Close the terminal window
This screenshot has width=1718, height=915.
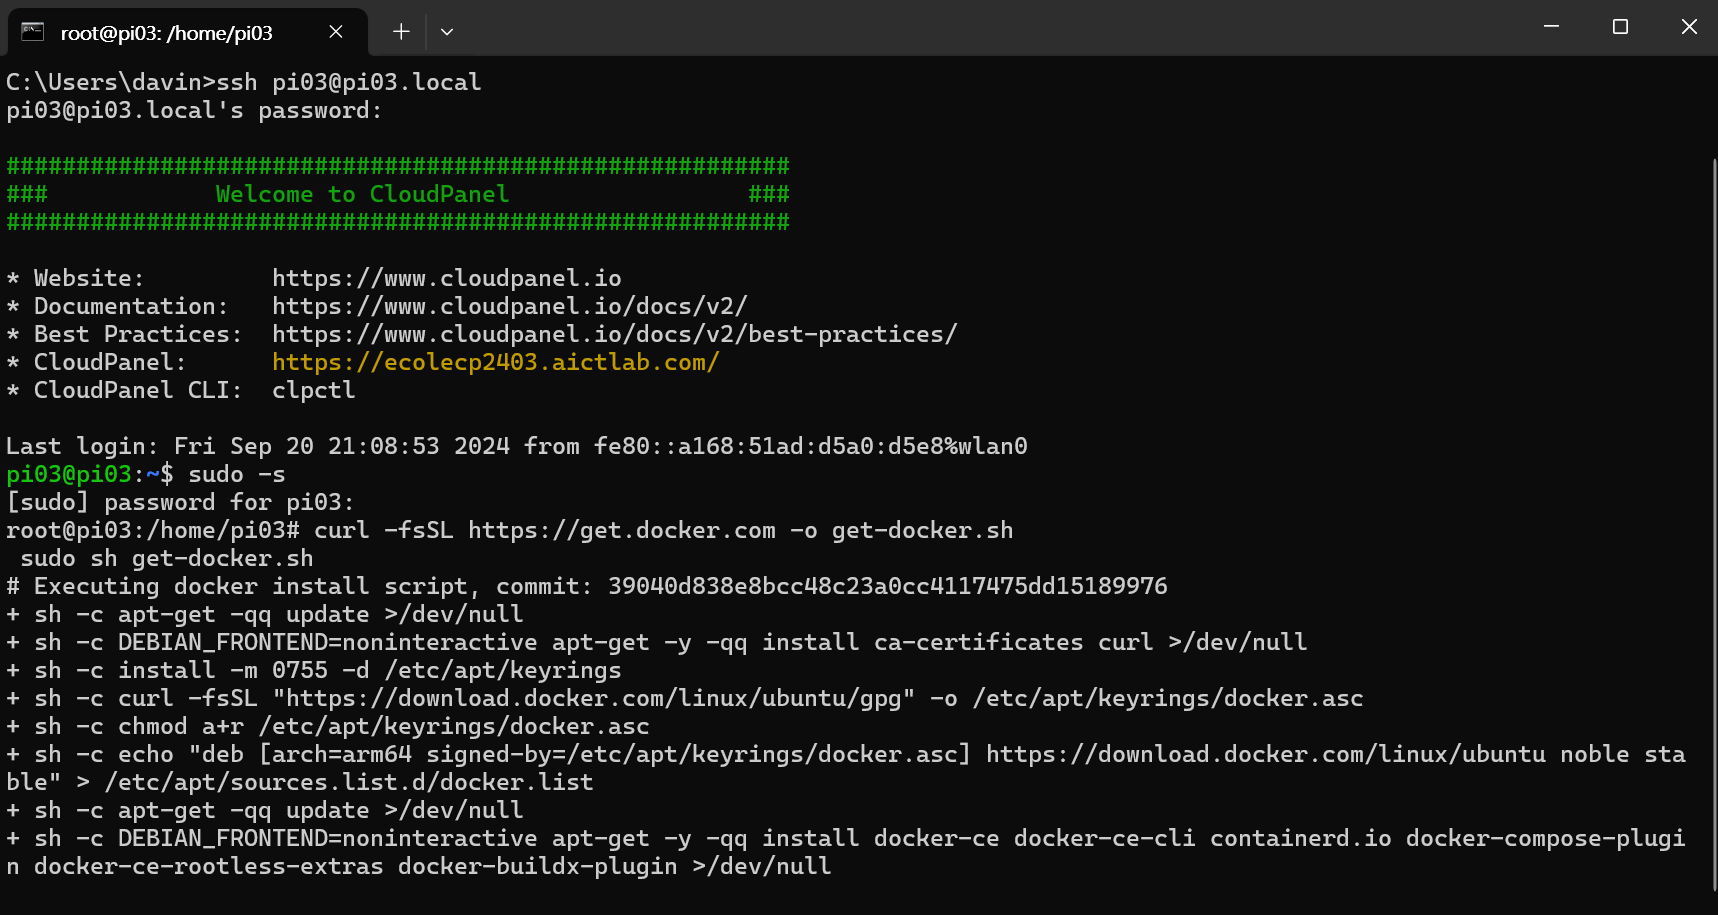coord(1689,27)
